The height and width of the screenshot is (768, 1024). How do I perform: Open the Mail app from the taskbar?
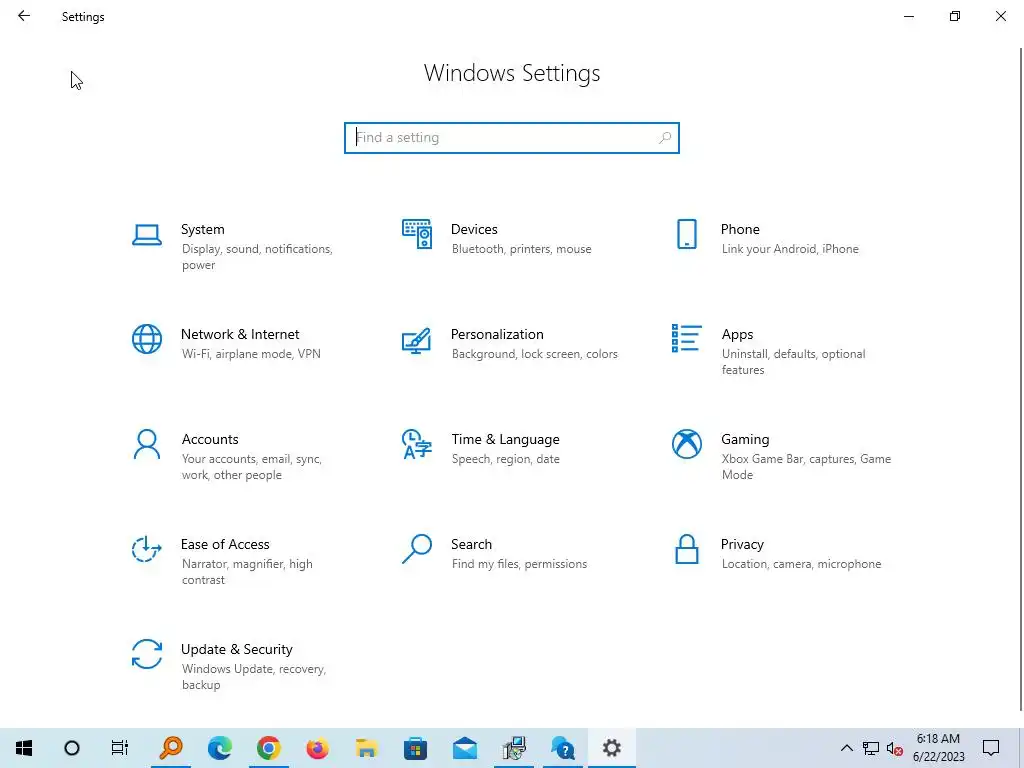[465, 748]
